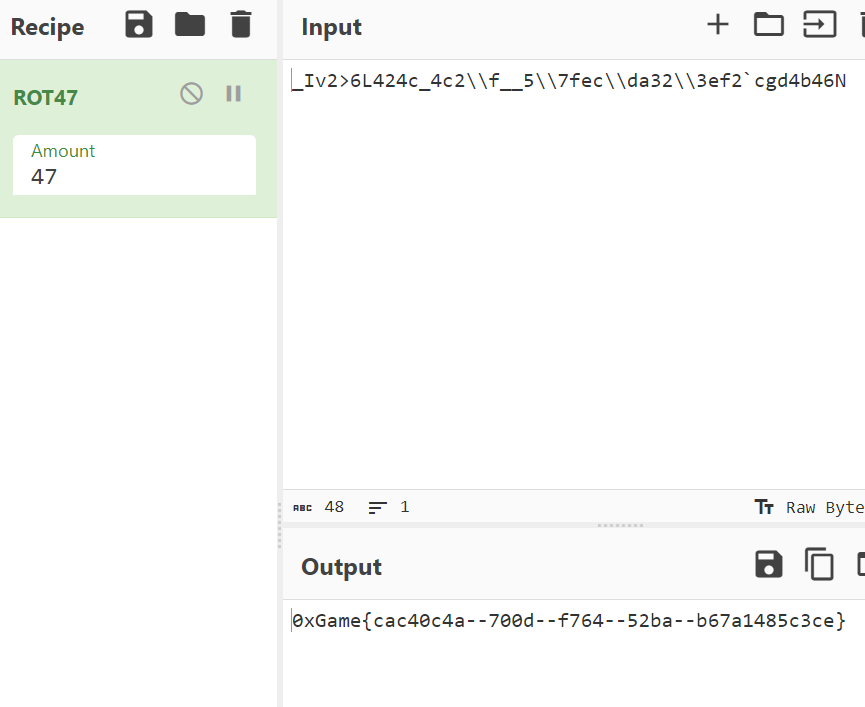Disable the ROT47 operation
Screen dimensions: 865x707
click(x=191, y=94)
